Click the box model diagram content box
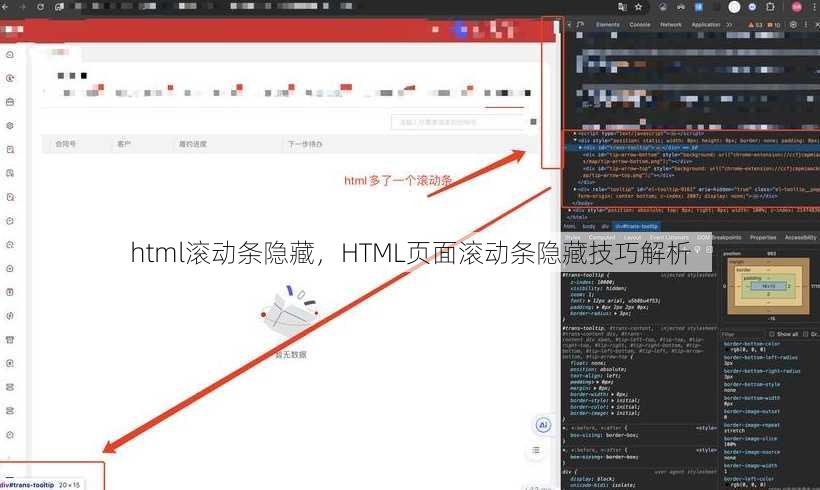Screen dimensions: 820x490 coord(769,286)
